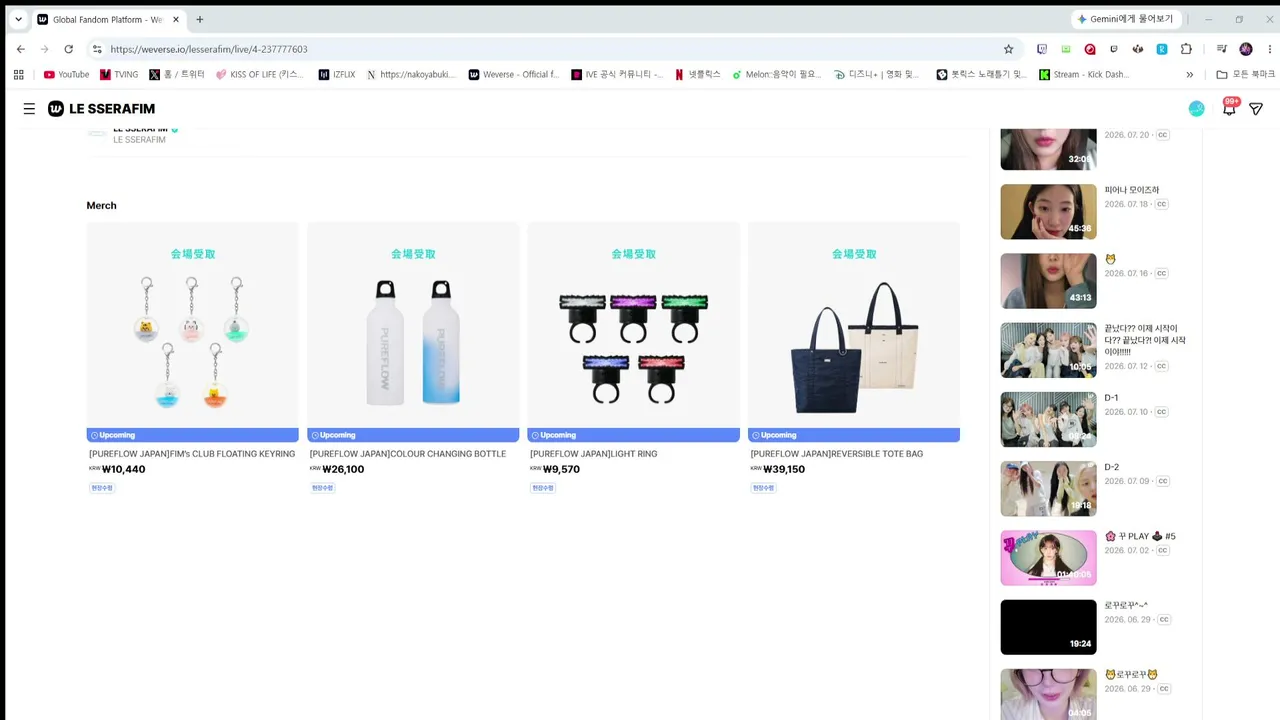
Task: Close the Global Fandom Platform tab
Action: tap(176, 19)
